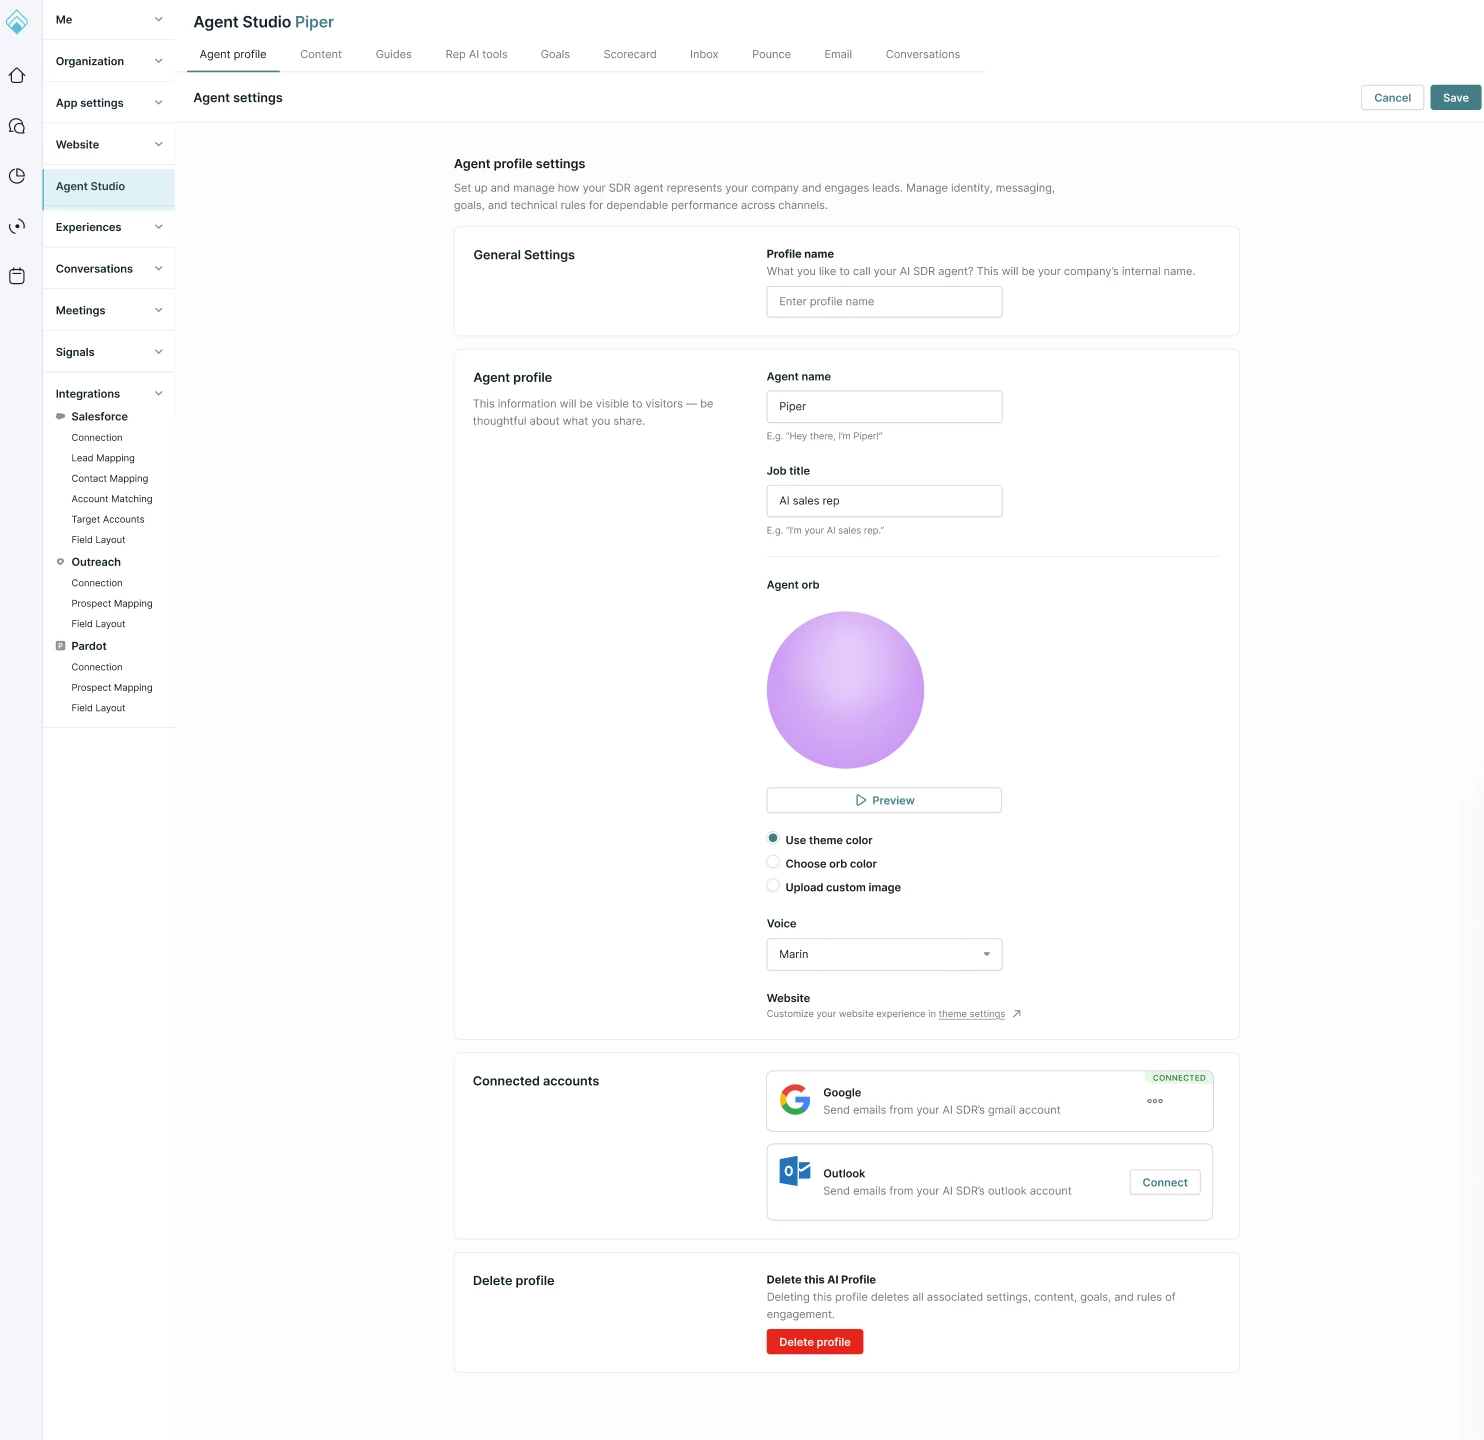Expand the Signals section
The width and height of the screenshot is (1484, 1440).
(109, 352)
